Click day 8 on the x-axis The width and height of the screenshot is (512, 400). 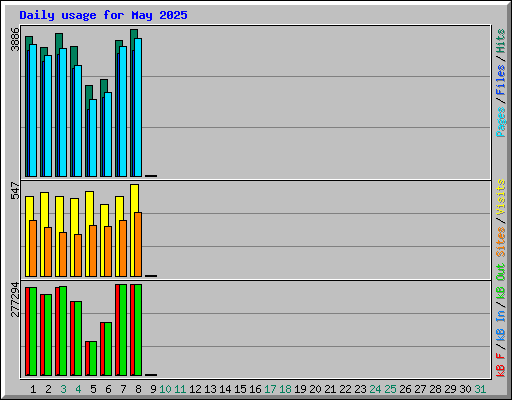pos(138,389)
